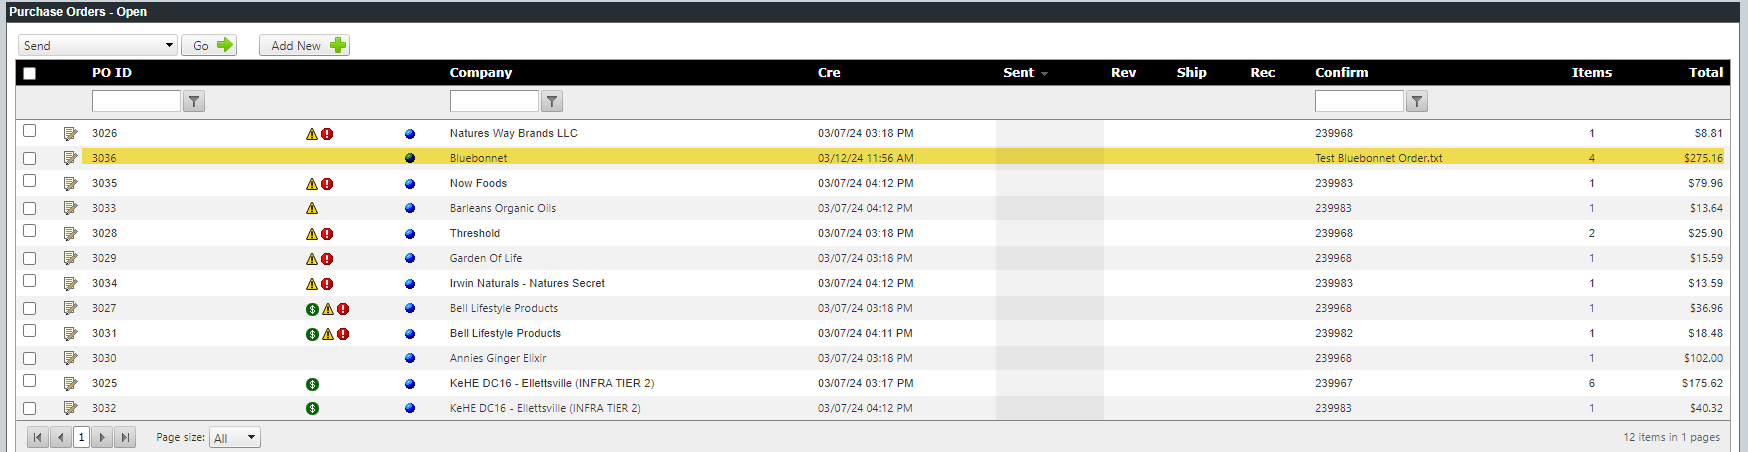Sort by PO ID column
The width and height of the screenshot is (1748, 452).
tap(112, 73)
